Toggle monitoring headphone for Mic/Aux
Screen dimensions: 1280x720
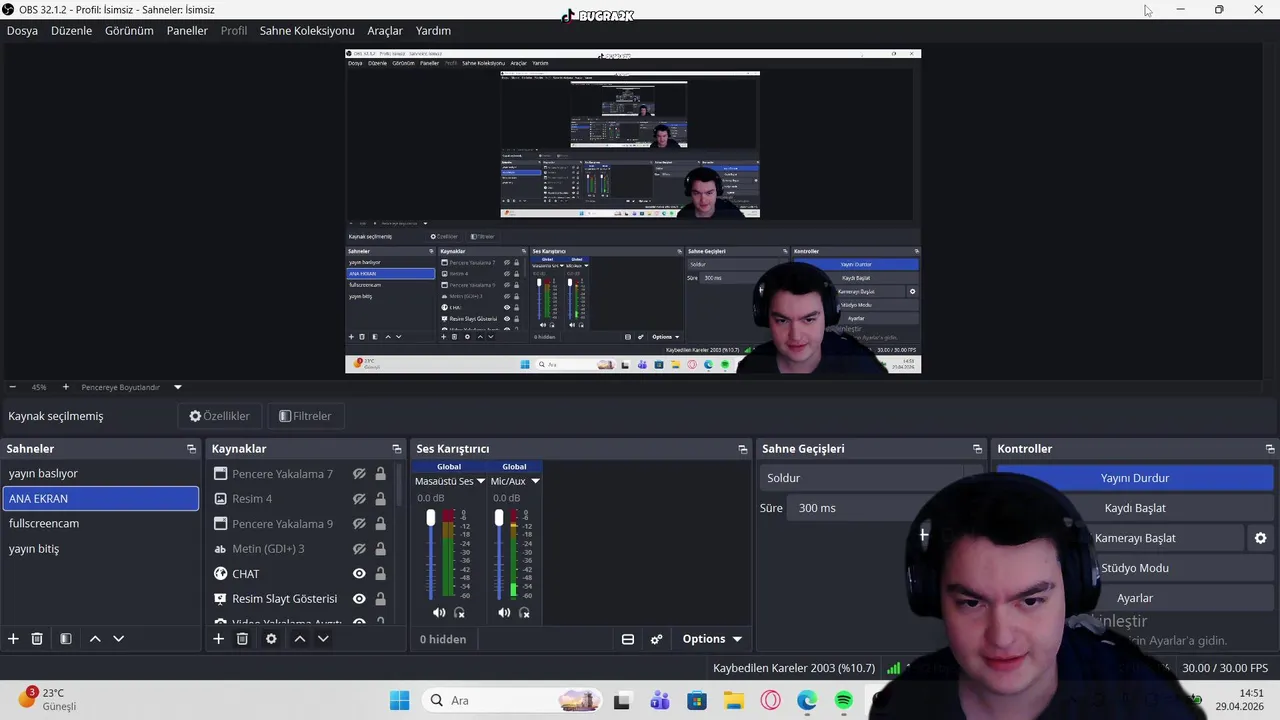point(525,612)
